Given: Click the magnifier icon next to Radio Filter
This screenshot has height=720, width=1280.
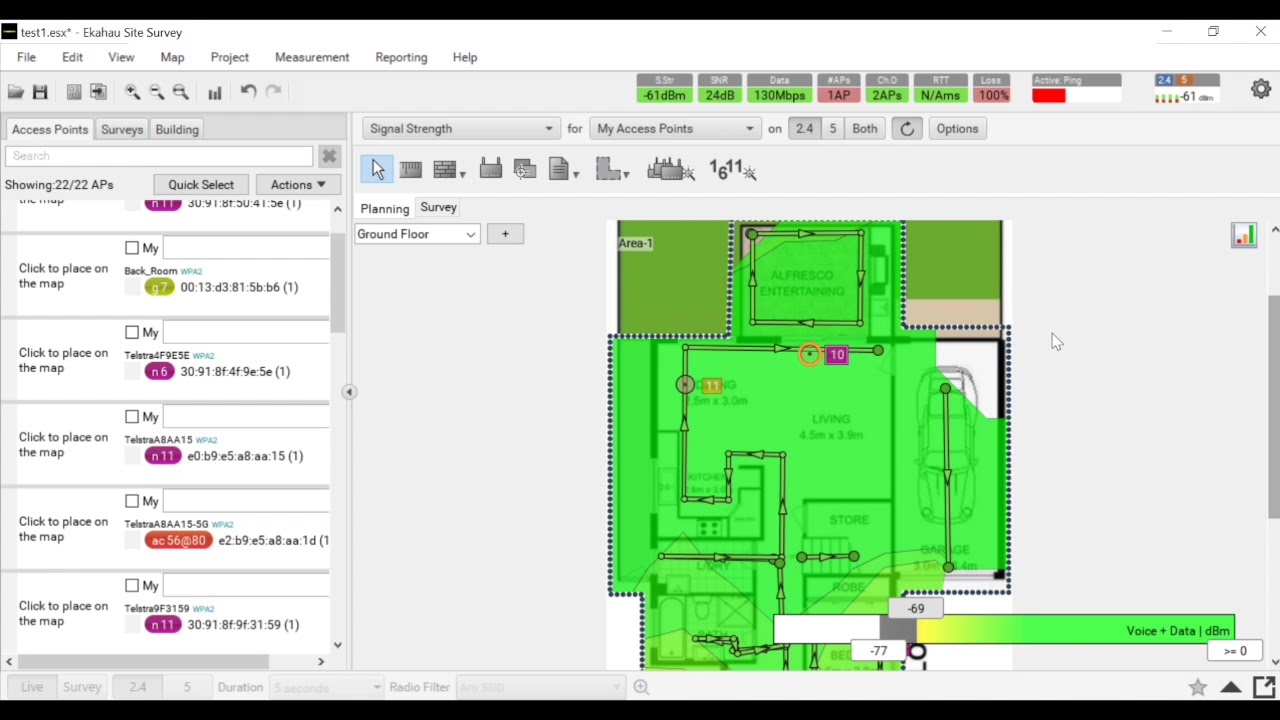Looking at the screenshot, I should [x=641, y=687].
